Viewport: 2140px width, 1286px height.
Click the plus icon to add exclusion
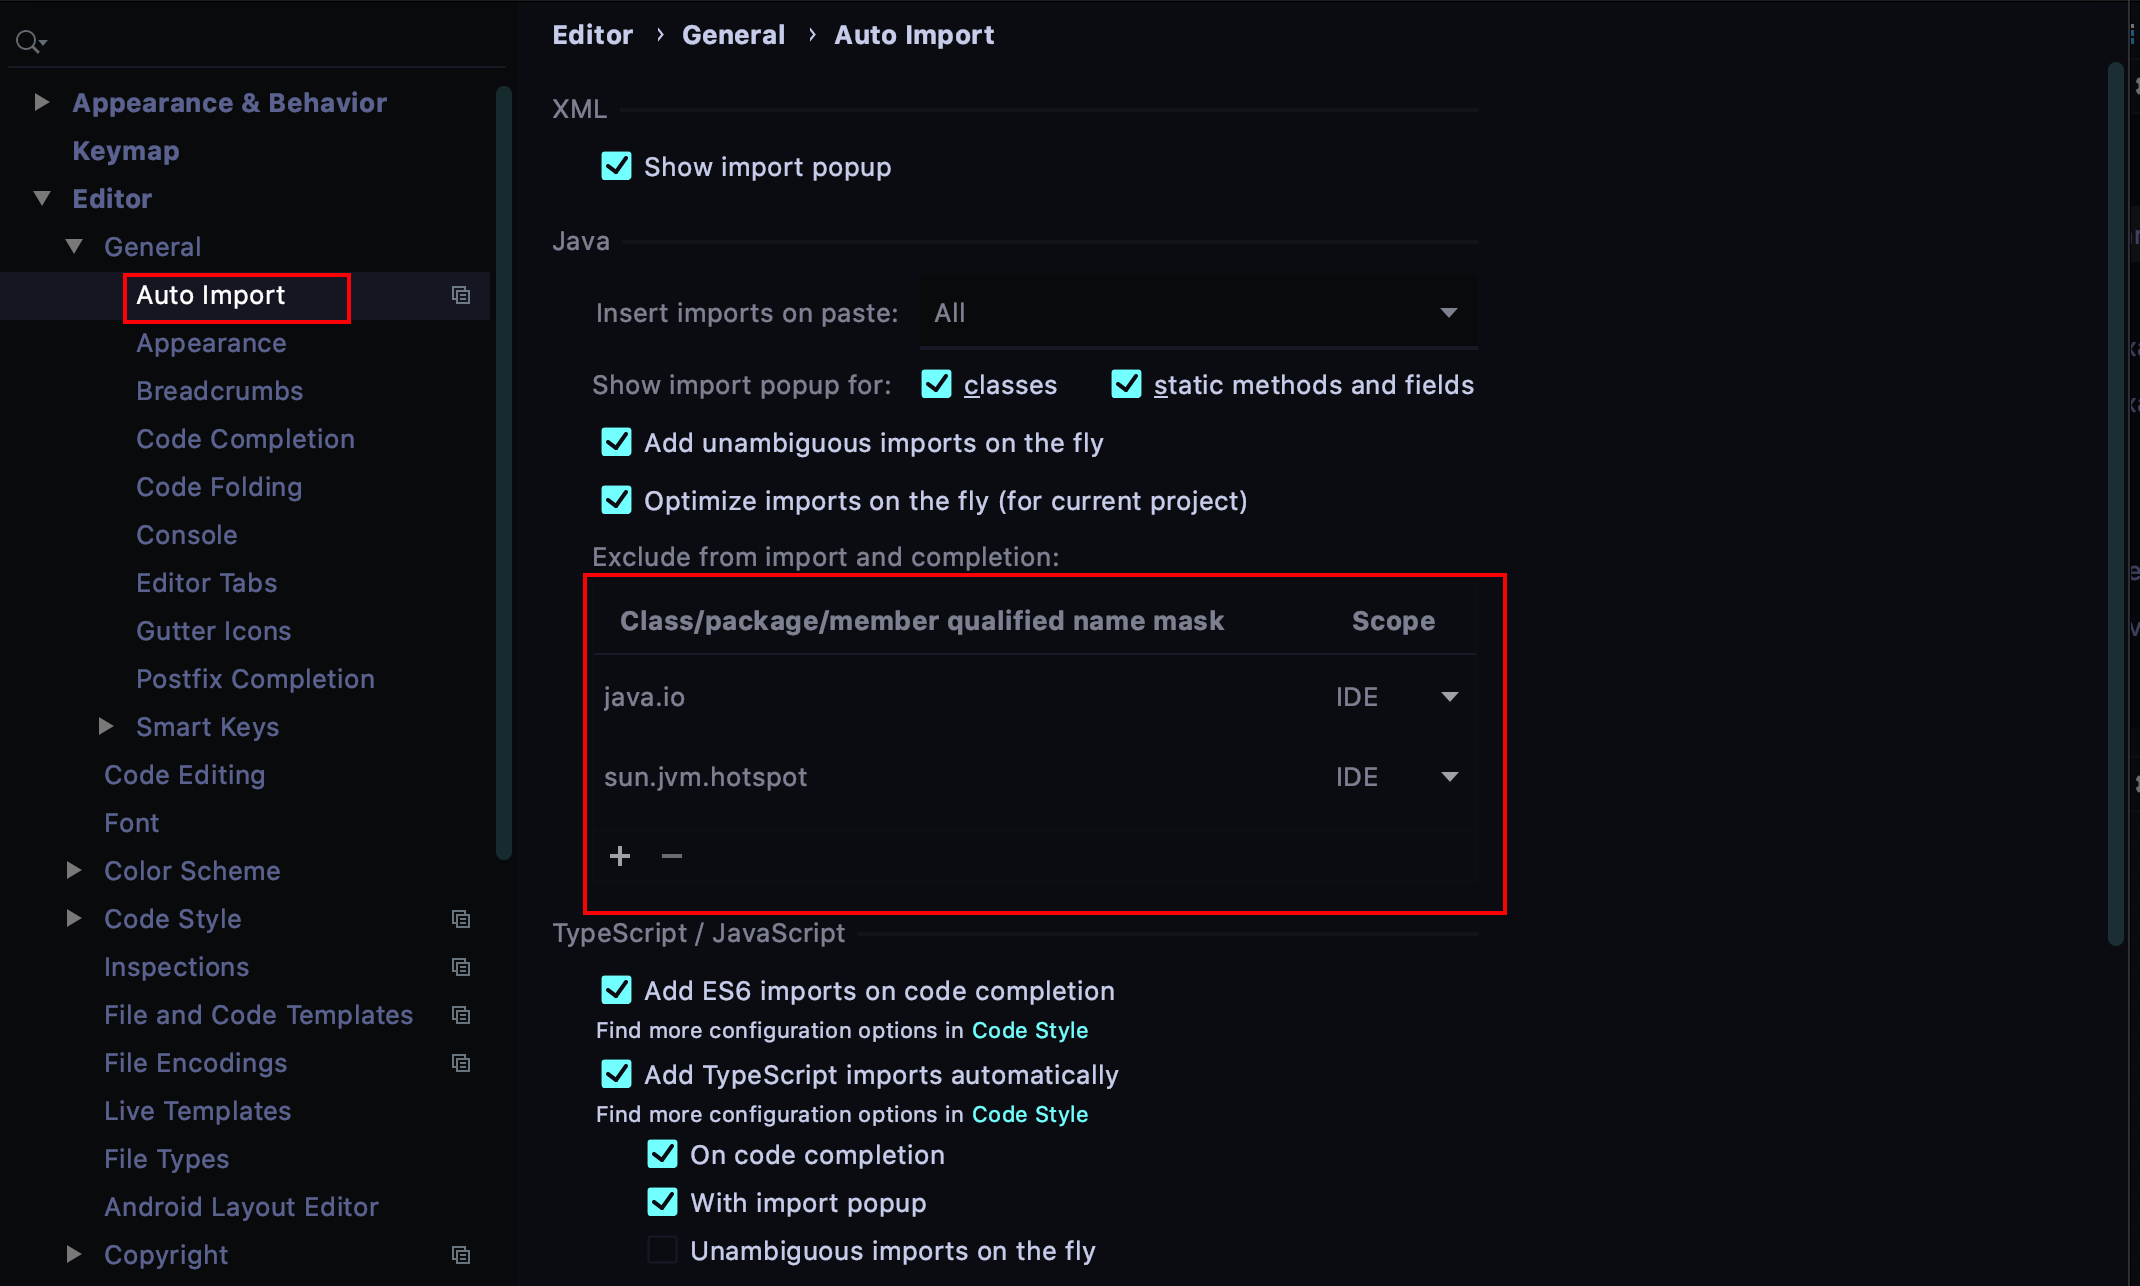(620, 856)
